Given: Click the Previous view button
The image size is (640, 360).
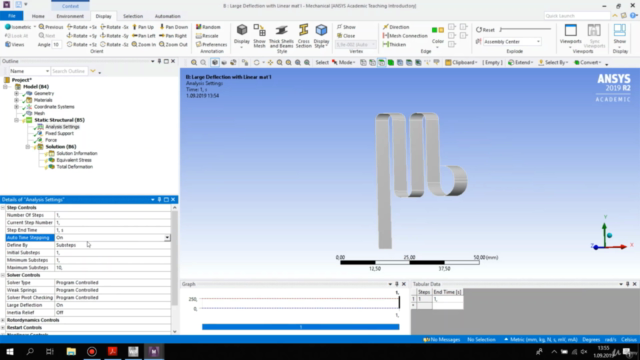Looking at the screenshot, I should tap(51, 27).
